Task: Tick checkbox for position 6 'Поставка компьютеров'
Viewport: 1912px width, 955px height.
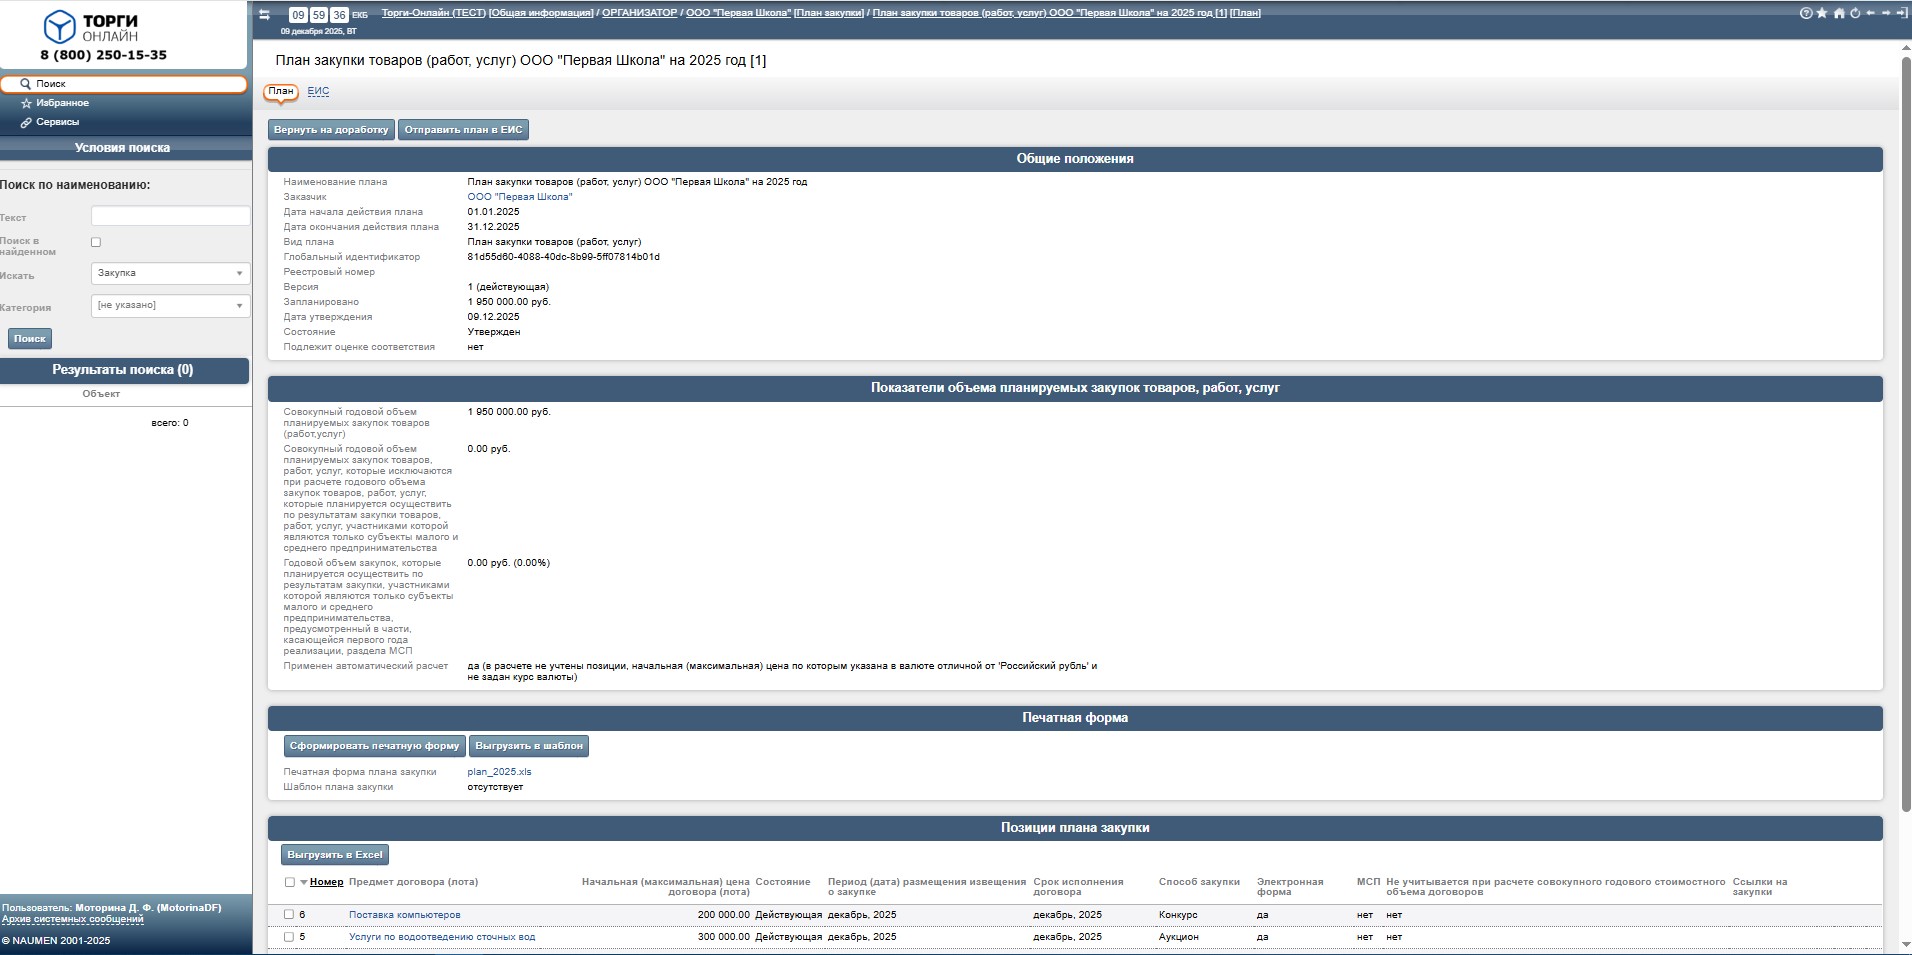Action: coord(289,914)
